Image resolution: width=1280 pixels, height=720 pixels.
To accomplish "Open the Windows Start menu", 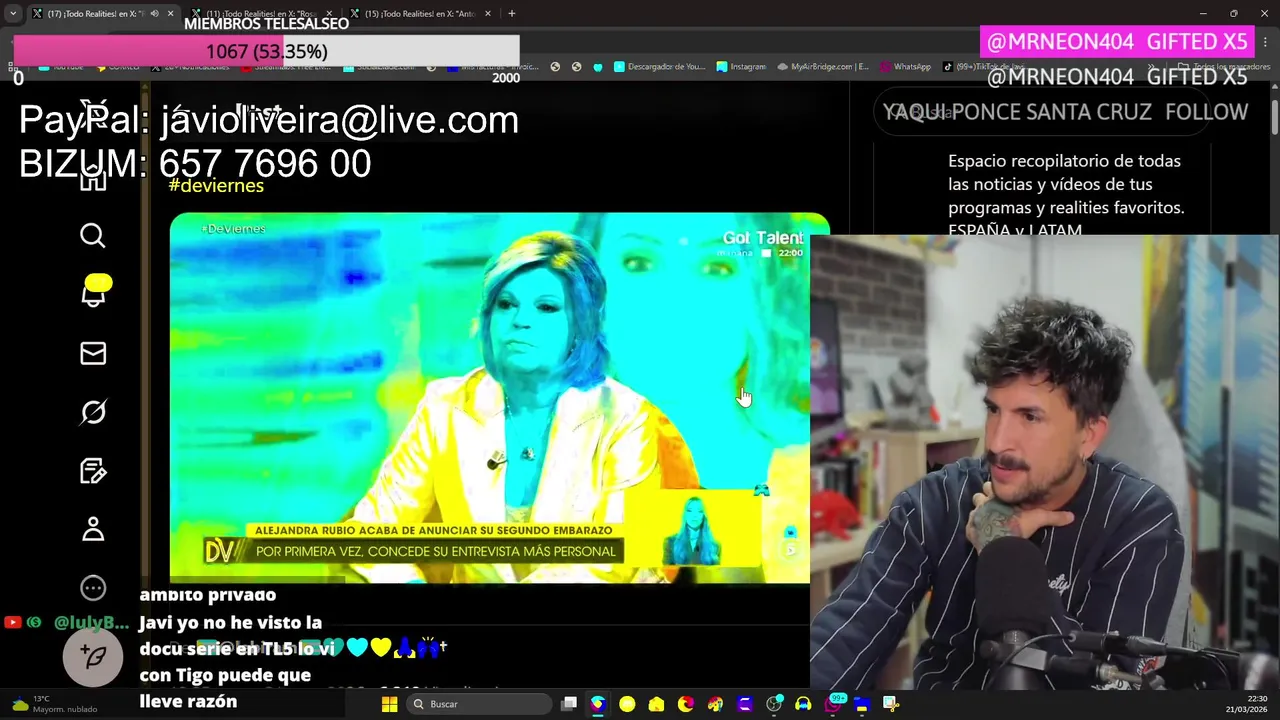I will 390,704.
